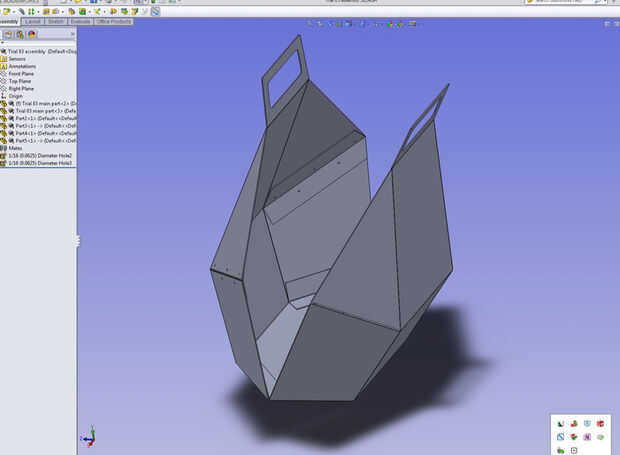
Task: Open the Evaluate tab
Action: pos(81,22)
